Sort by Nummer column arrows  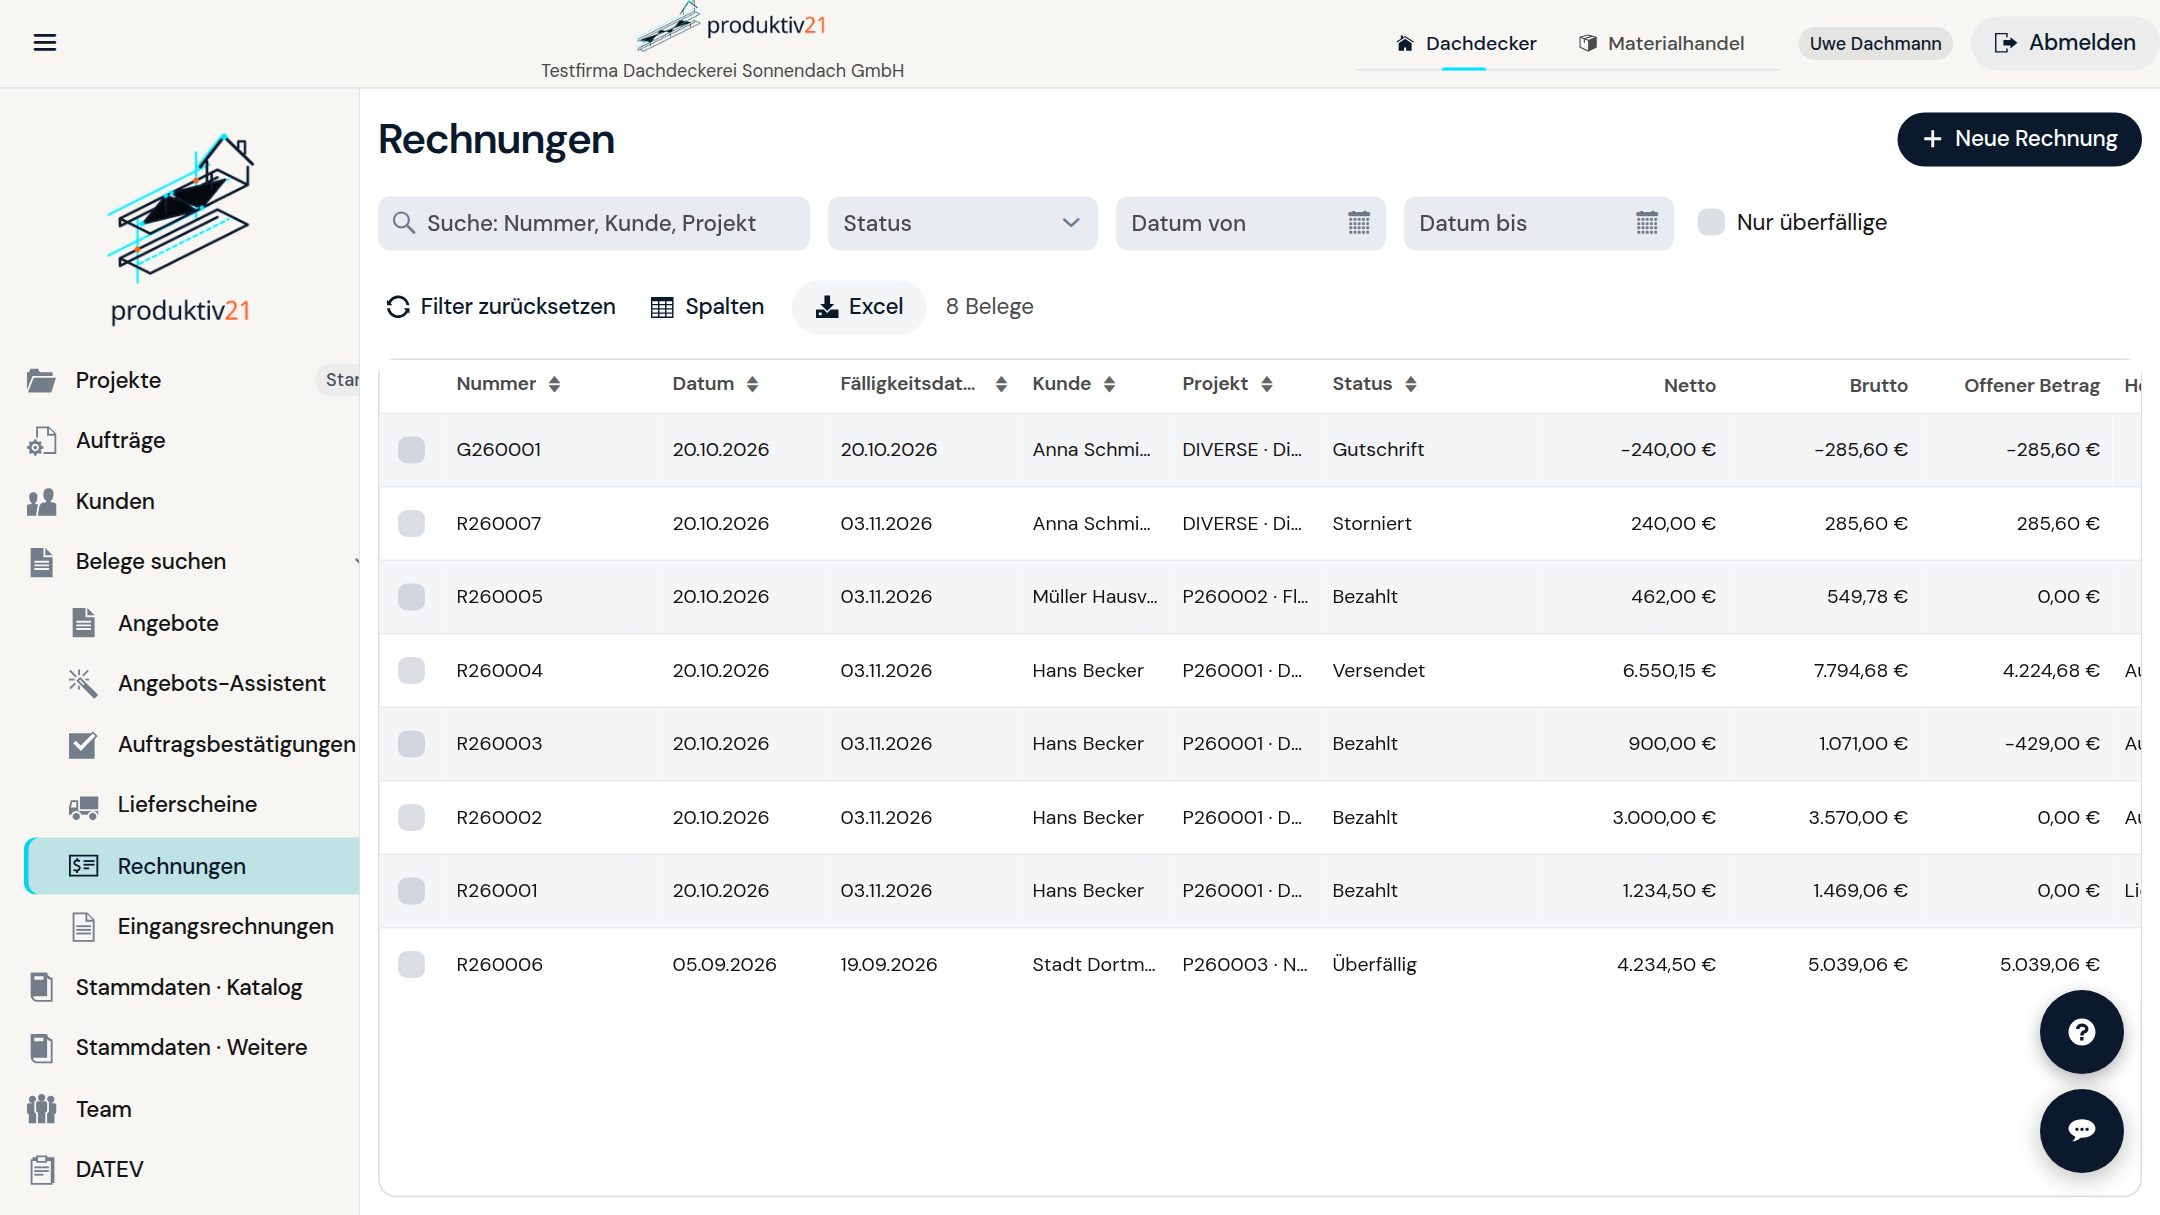tap(554, 384)
